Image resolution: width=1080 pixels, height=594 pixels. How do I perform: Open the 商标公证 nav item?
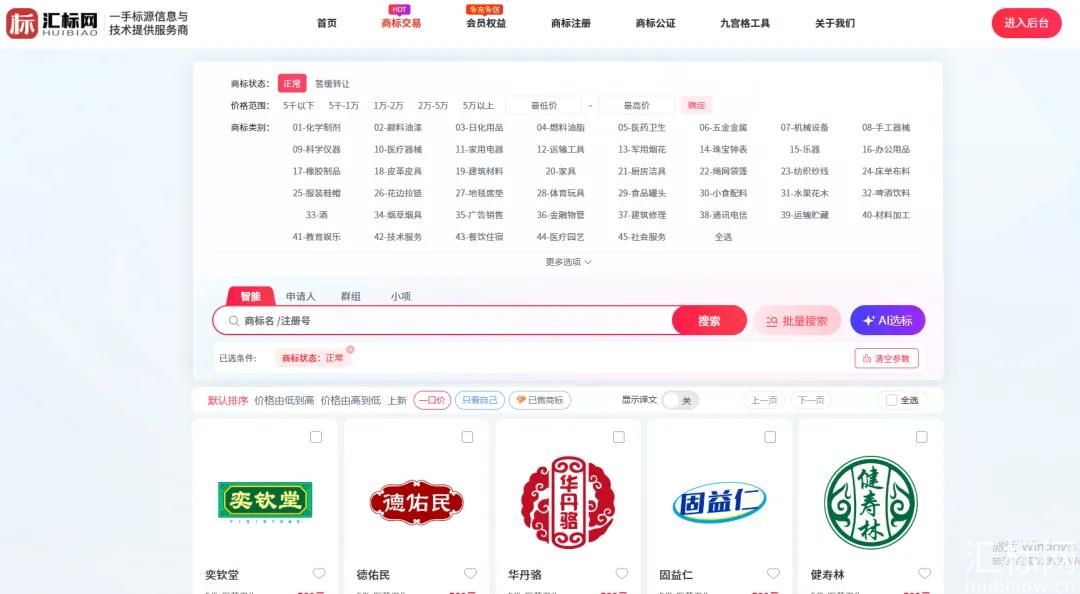click(656, 23)
